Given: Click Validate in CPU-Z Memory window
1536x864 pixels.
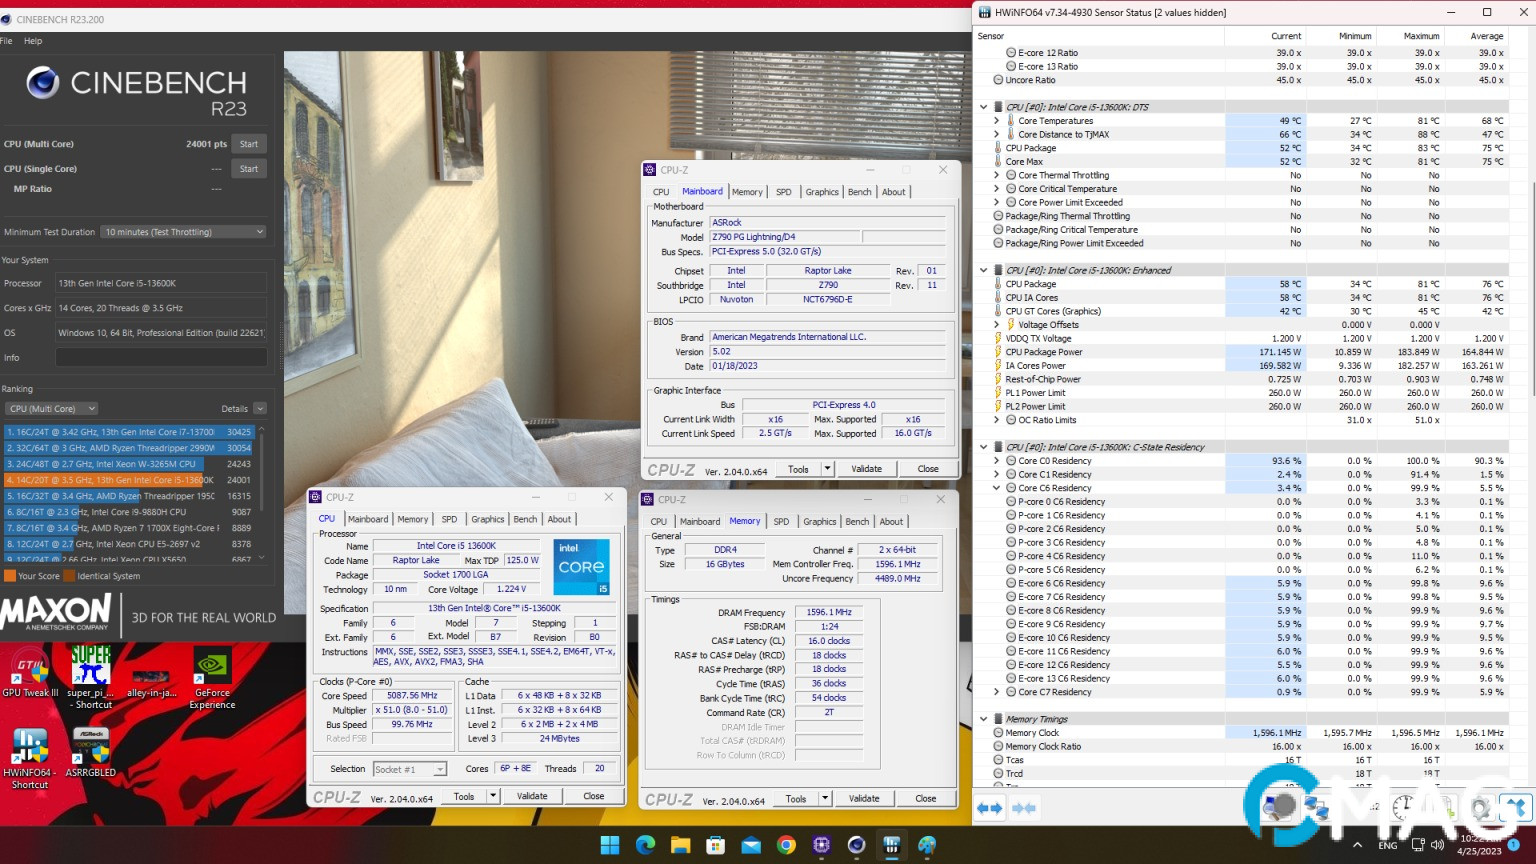Looking at the screenshot, I should (864, 798).
